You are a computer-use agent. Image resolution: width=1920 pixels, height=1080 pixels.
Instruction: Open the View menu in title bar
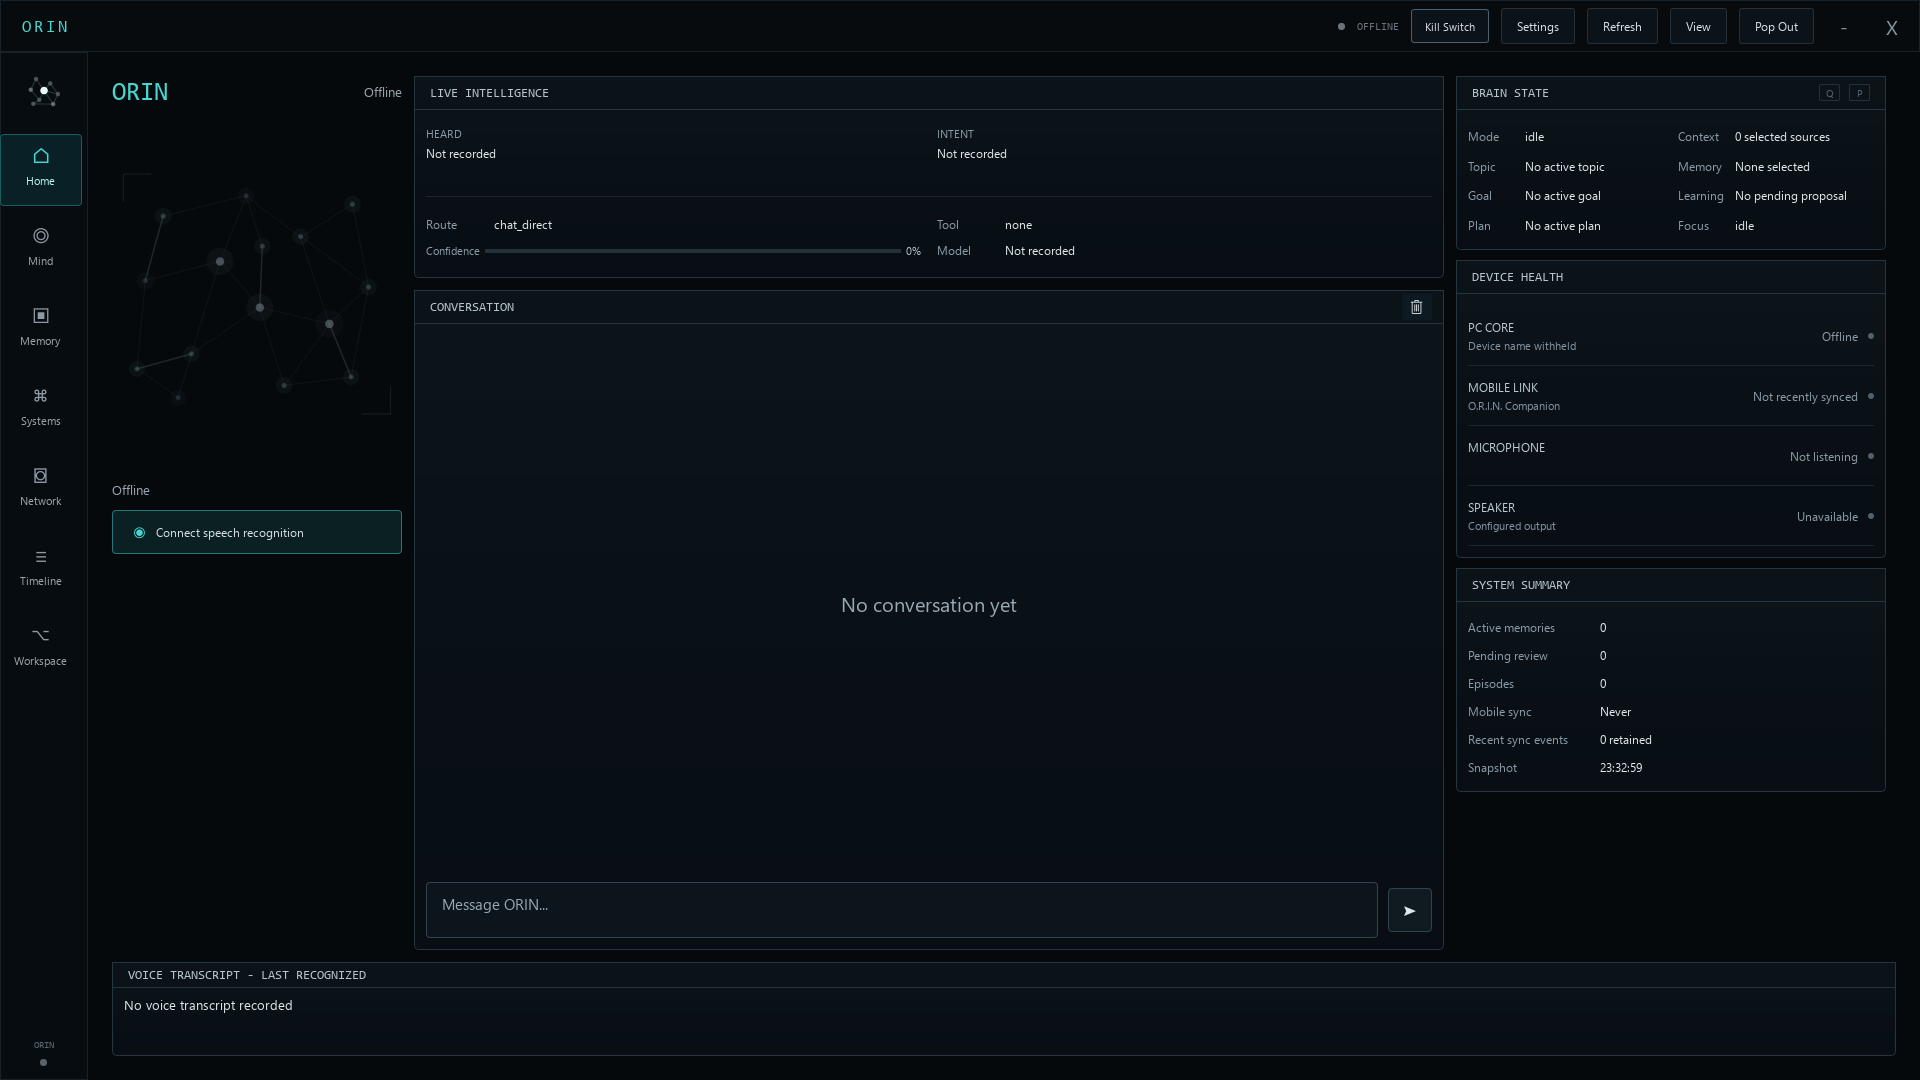[x=1698, y=27]
